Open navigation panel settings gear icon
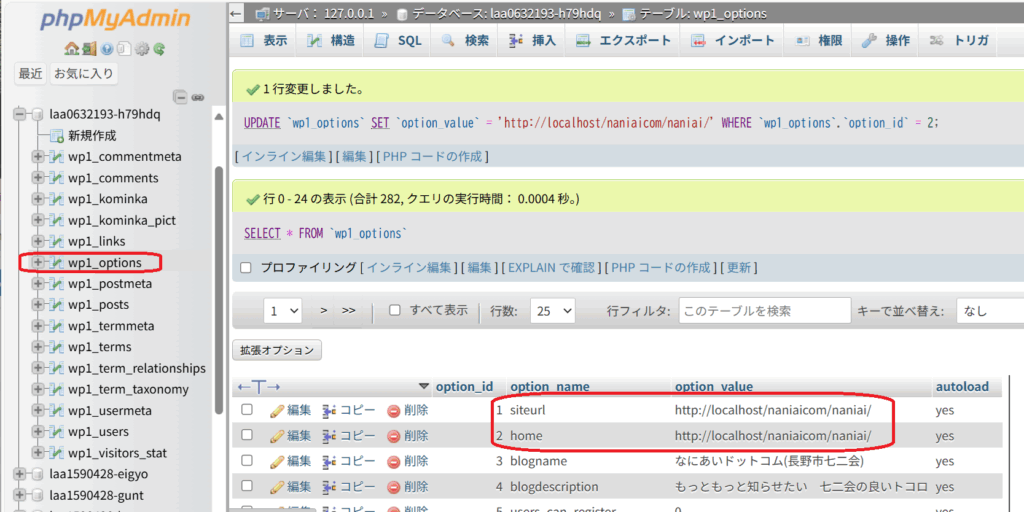Screen dimensions: 1024x512 tap(142, 48)
